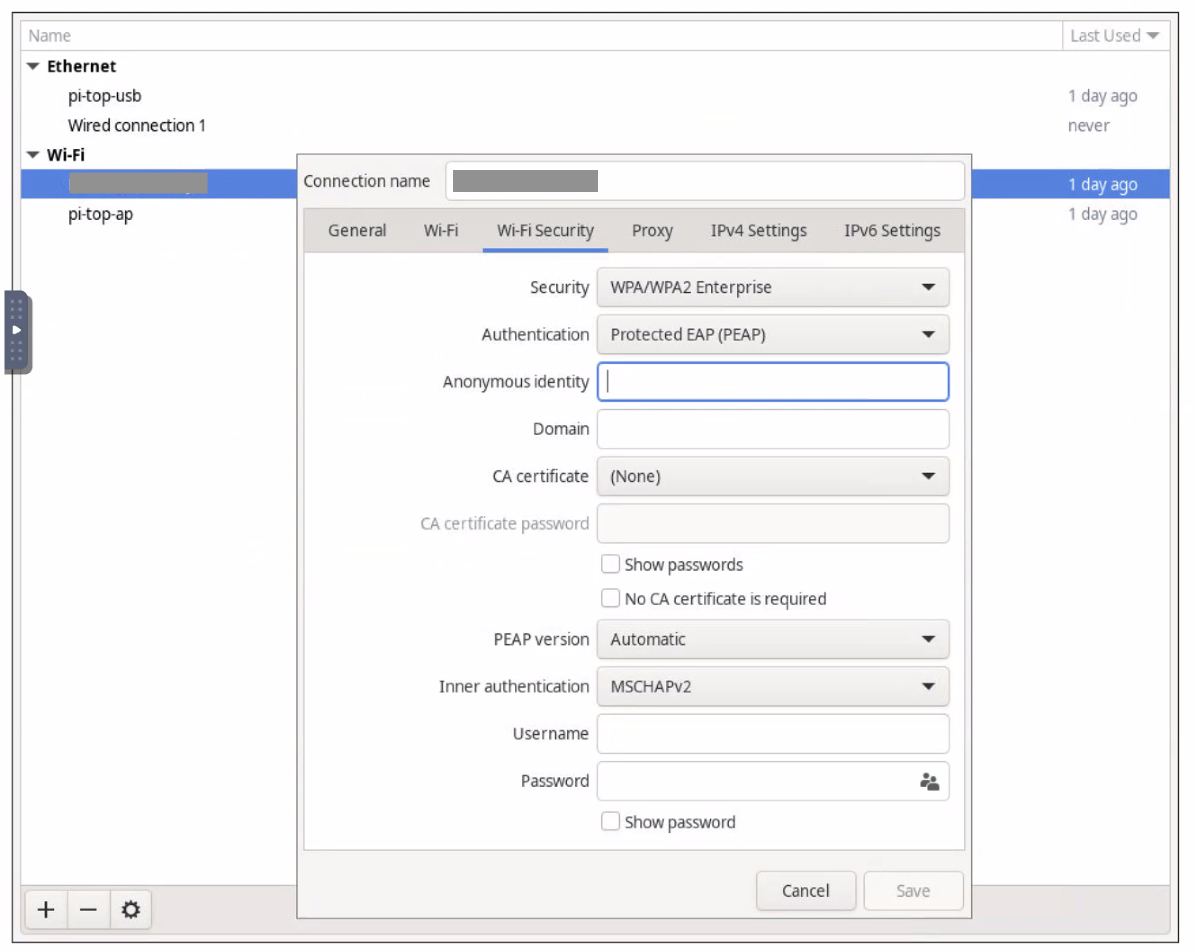Expand the CA certificate dropdown showing (None)
This screenshot has width=1196, height=952.
(x=772, y=476)
